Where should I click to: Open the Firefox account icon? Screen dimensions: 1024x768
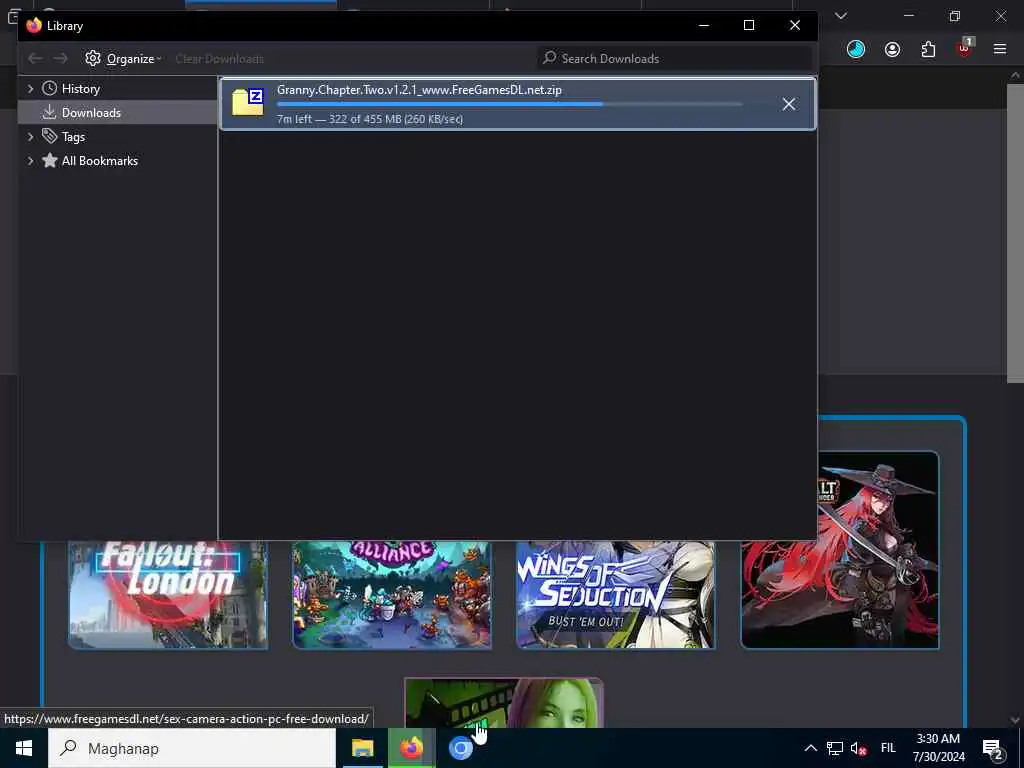click(x=892, y=49)
